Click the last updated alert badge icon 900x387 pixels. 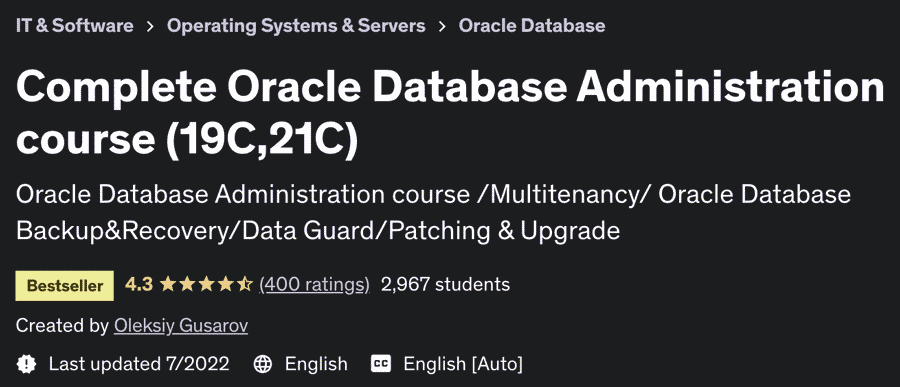click(26, 363)
